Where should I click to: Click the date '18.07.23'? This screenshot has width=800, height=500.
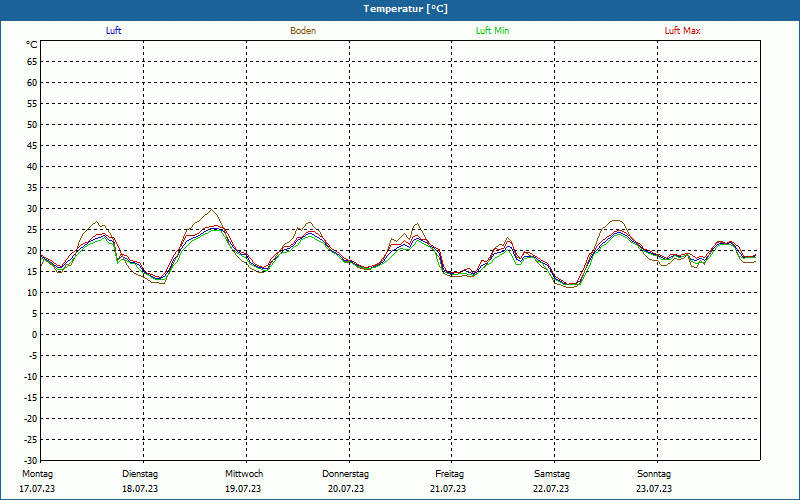(140, 489)
